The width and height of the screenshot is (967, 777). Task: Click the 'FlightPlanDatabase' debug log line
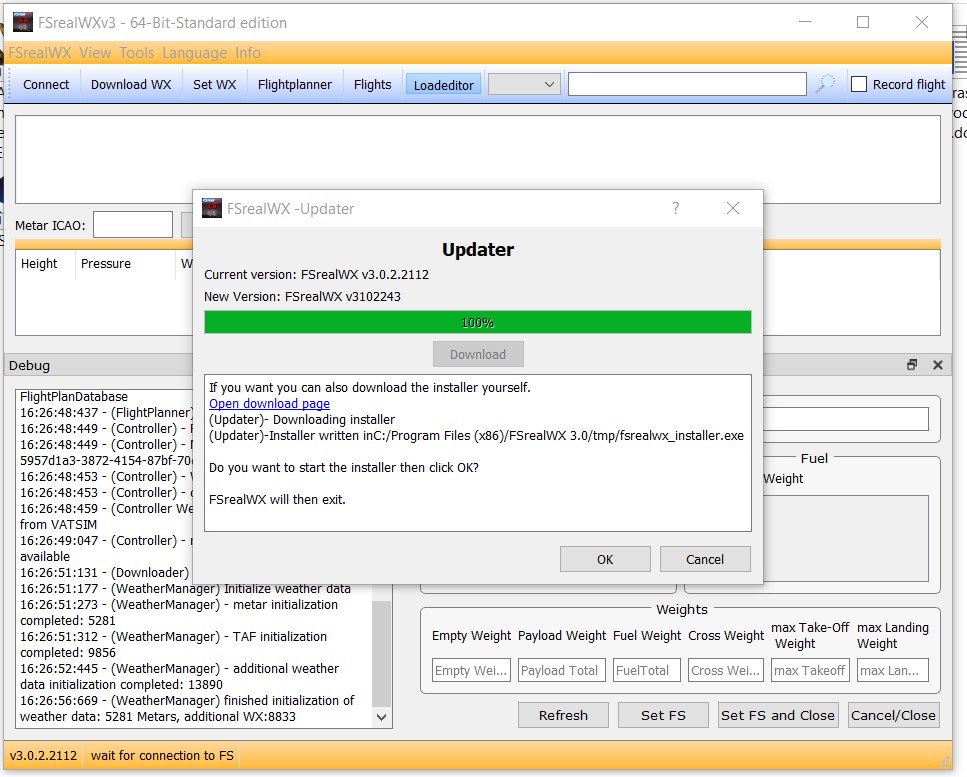click(74, 397)
